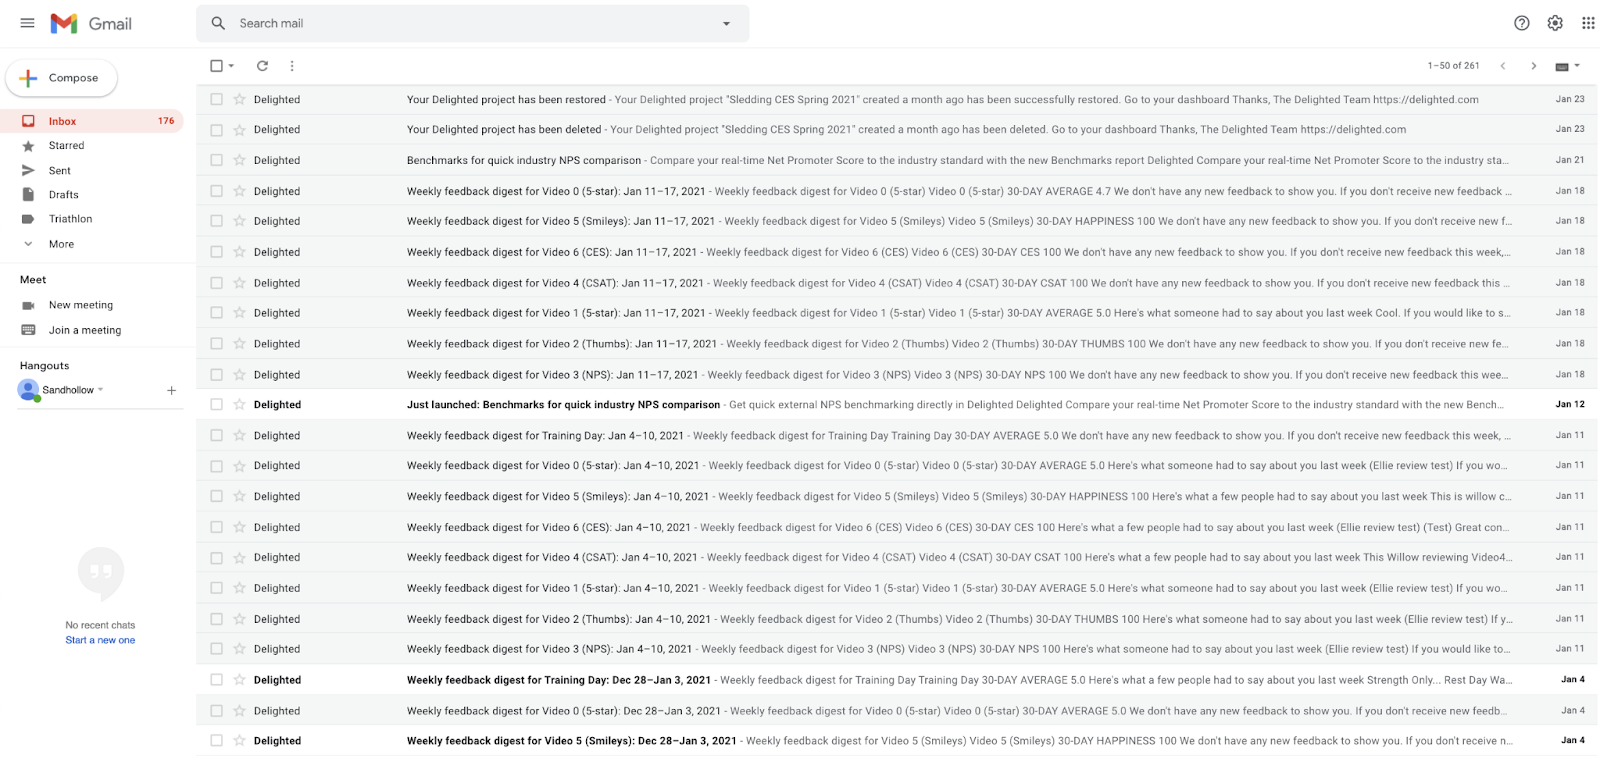Click the search magnifier icon

tap(218, 23)
